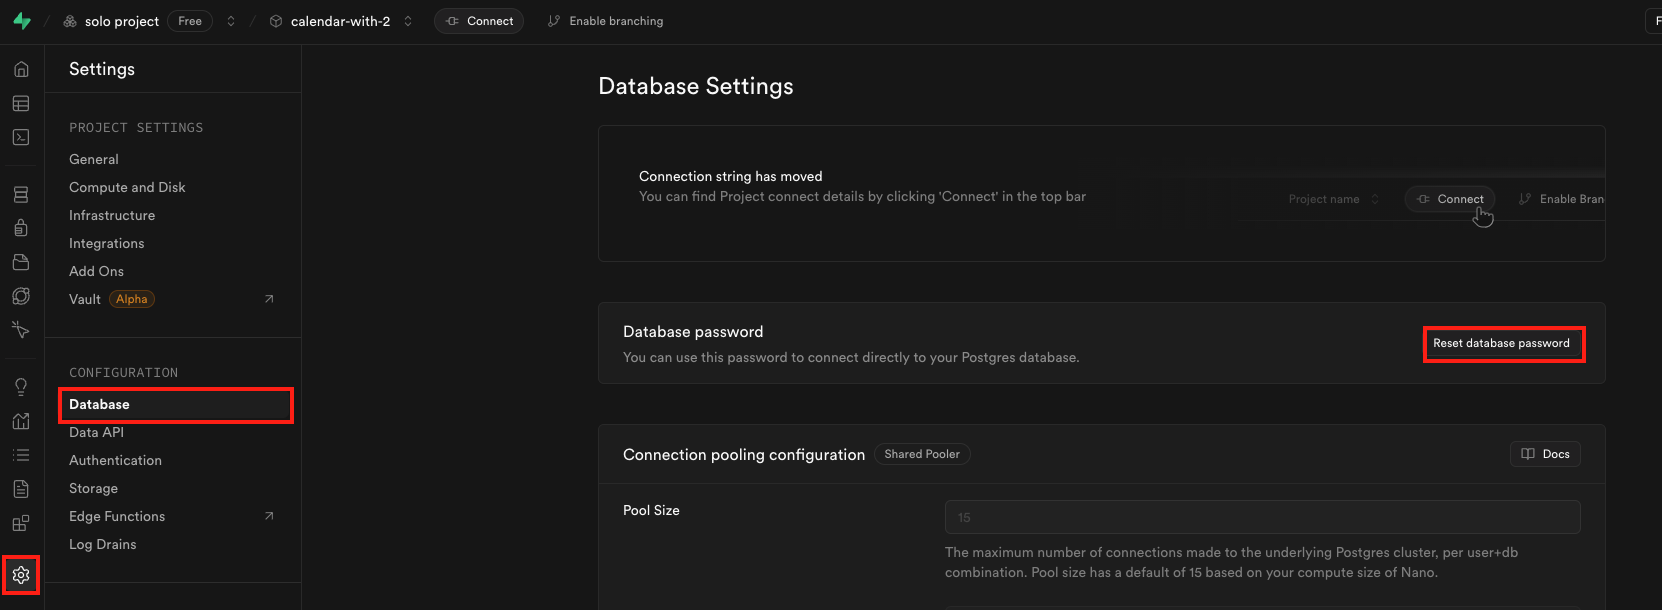
Task: Open connection pooling Docs link
Action: click(x=1545, y=454)
